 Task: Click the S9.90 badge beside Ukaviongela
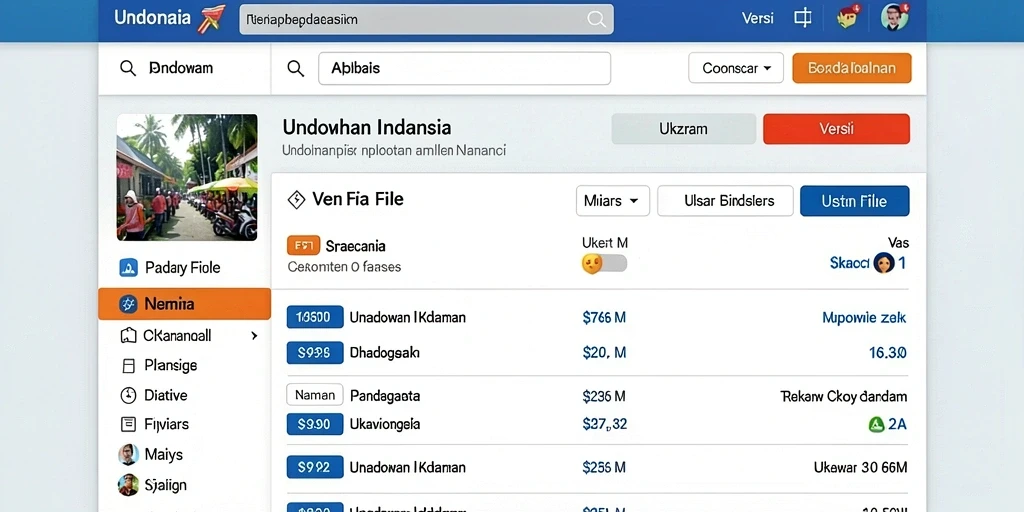315,424
